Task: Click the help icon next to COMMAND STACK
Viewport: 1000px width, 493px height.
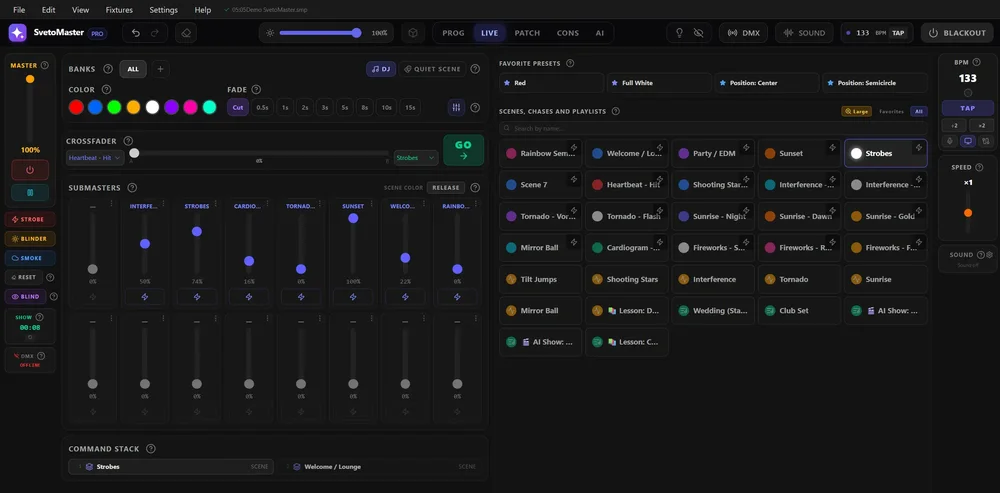Action: pos(151,449)
